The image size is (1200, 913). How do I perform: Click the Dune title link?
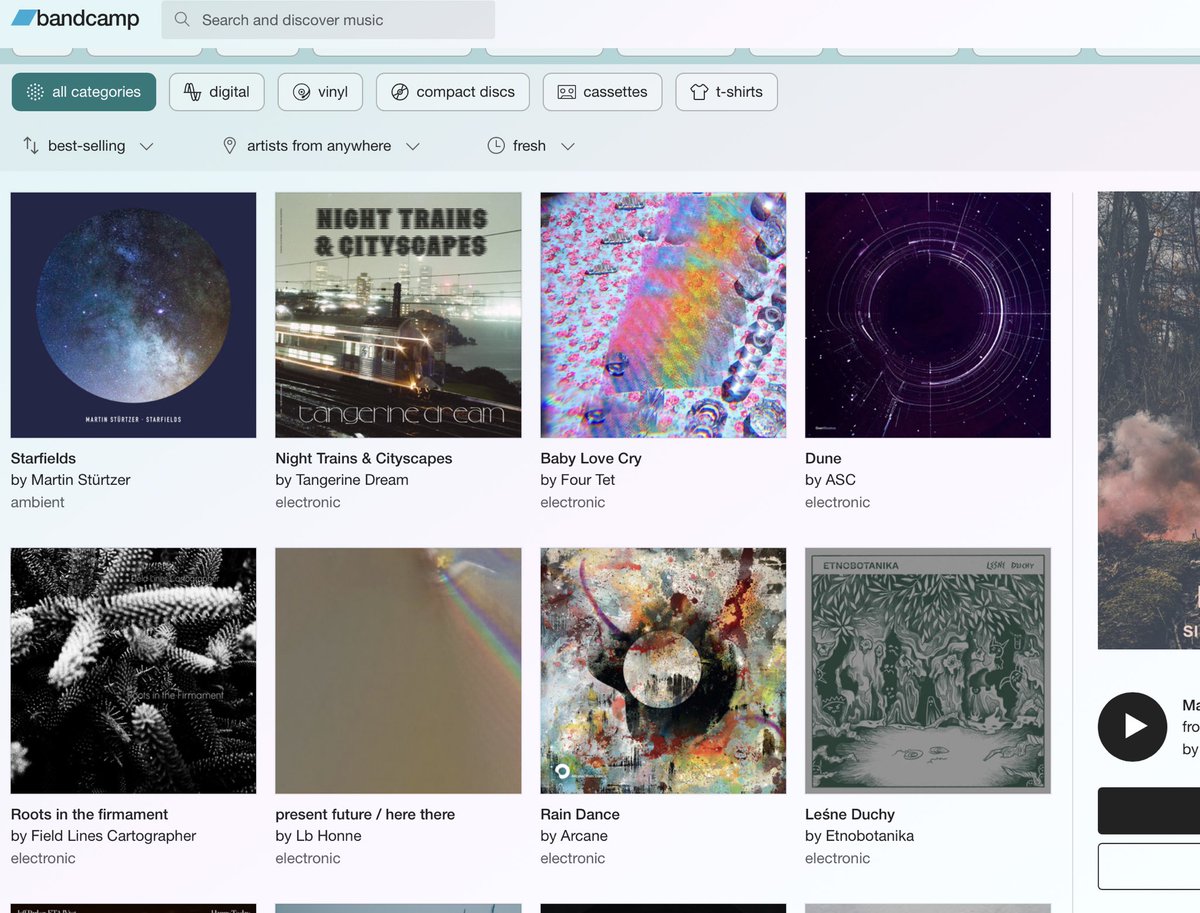[x=823, y=458]
